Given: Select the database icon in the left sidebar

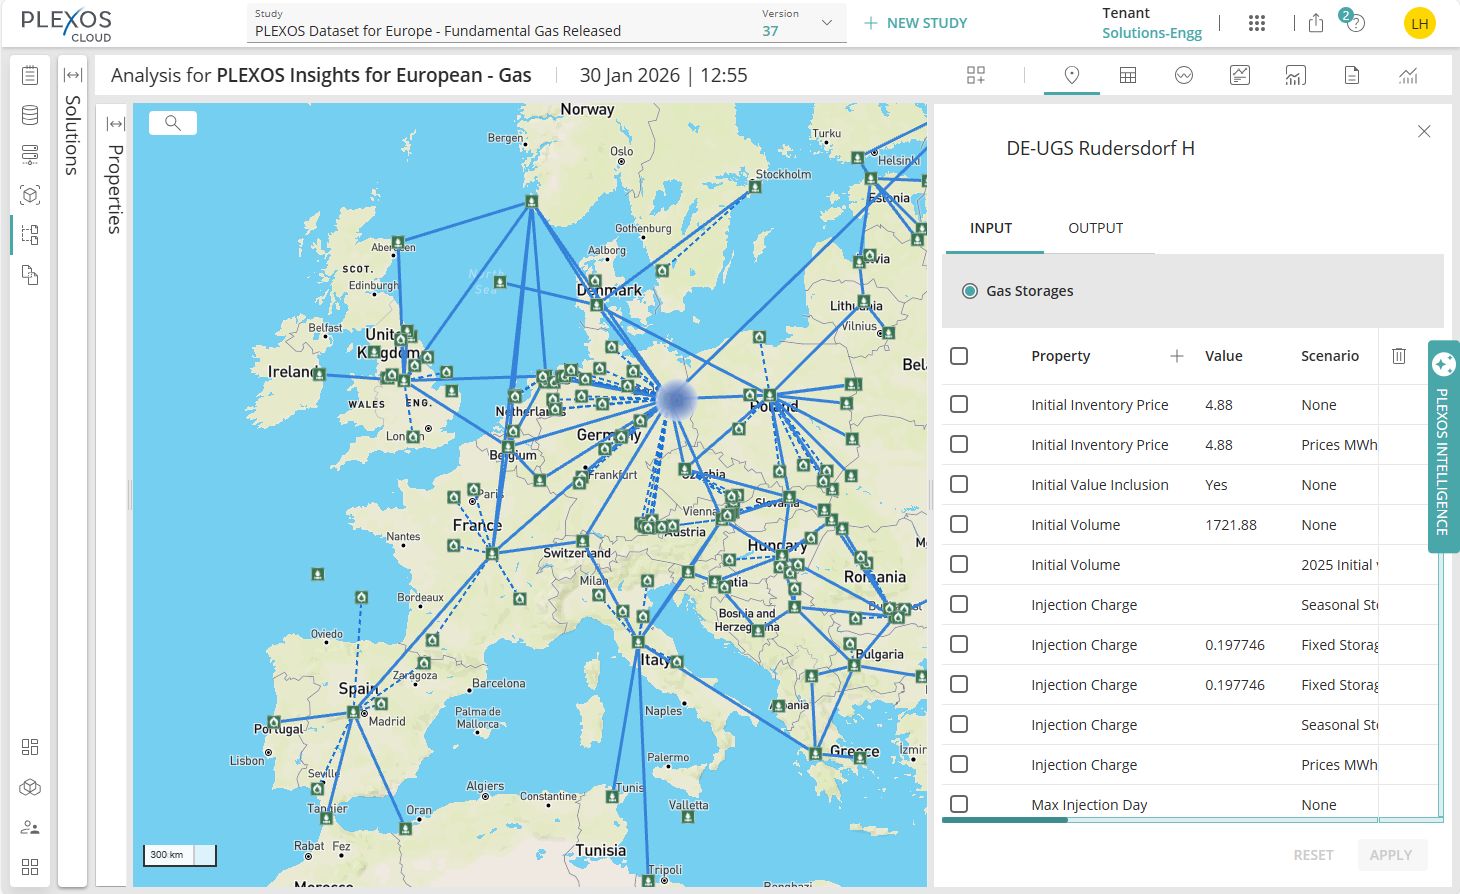Looking at the screenshot, I should (29, 114).
